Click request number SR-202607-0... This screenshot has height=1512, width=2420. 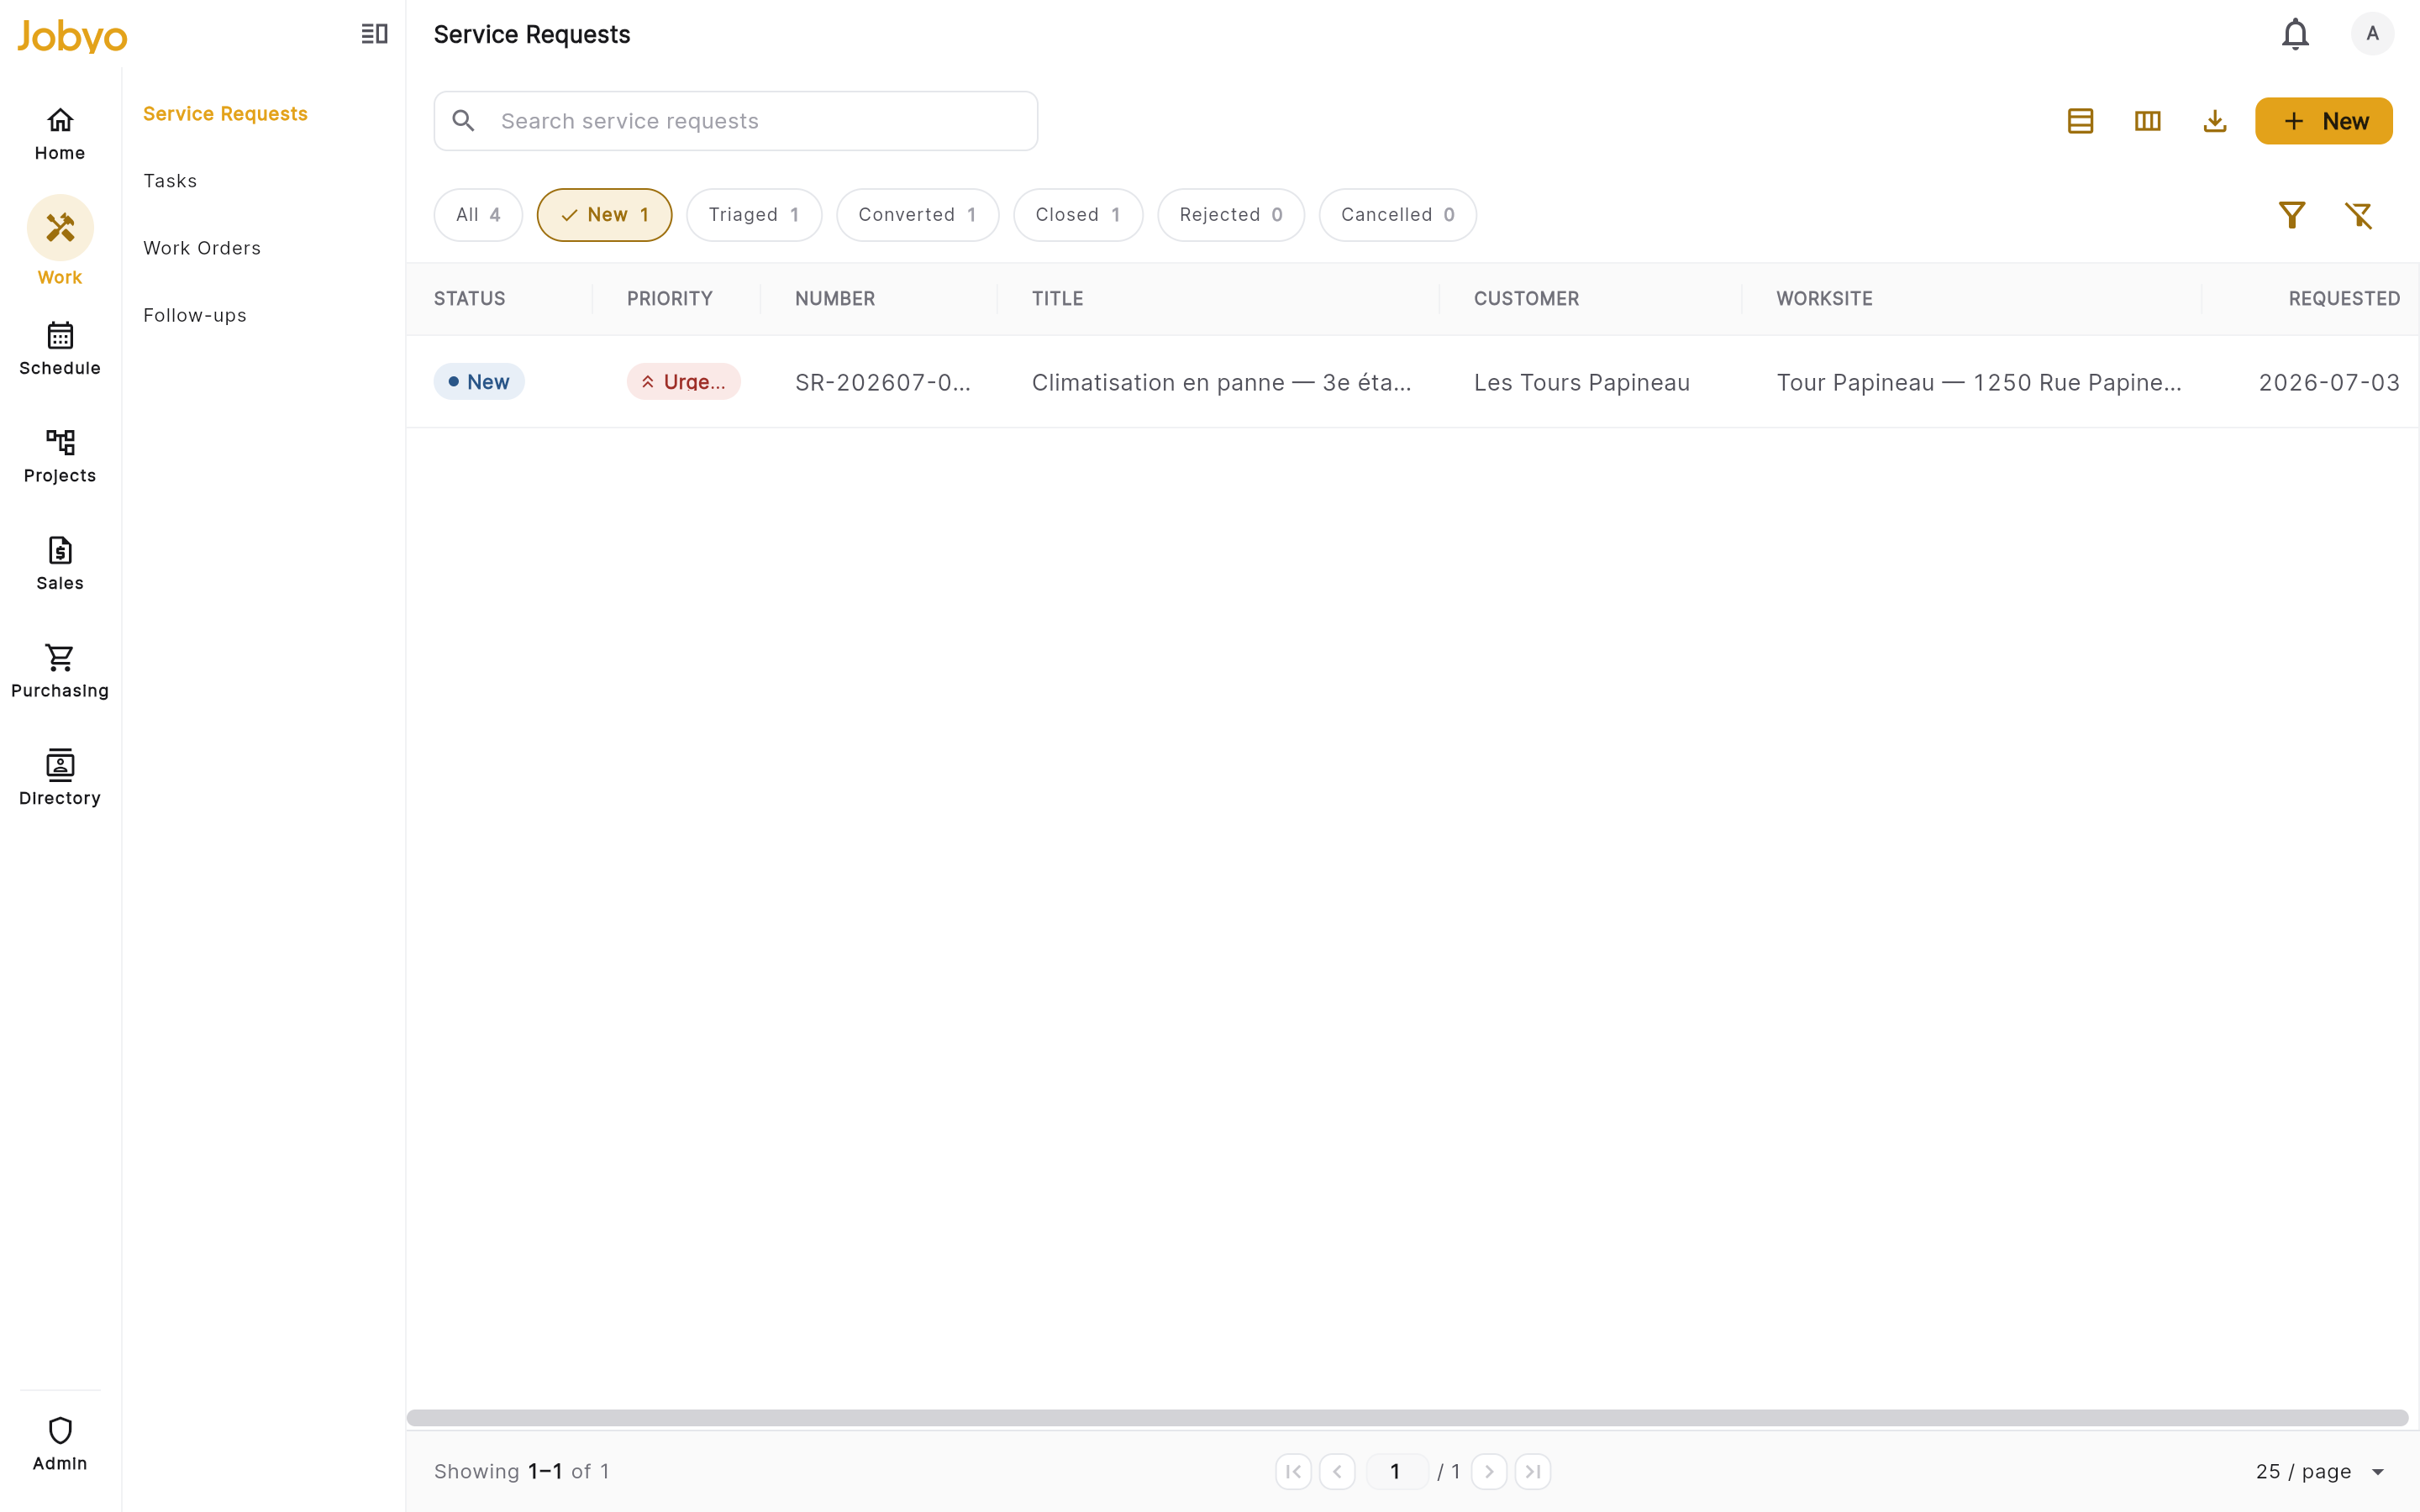(x=883, y=383)
